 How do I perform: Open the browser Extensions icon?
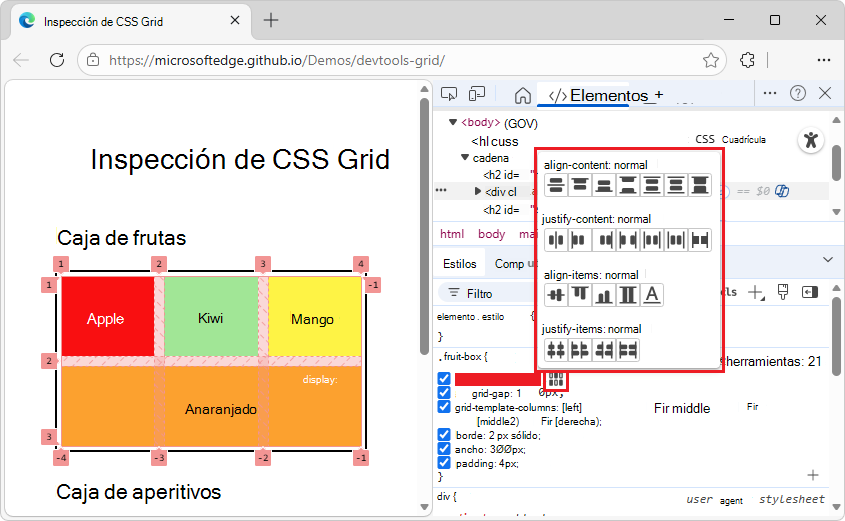[747, 60]
